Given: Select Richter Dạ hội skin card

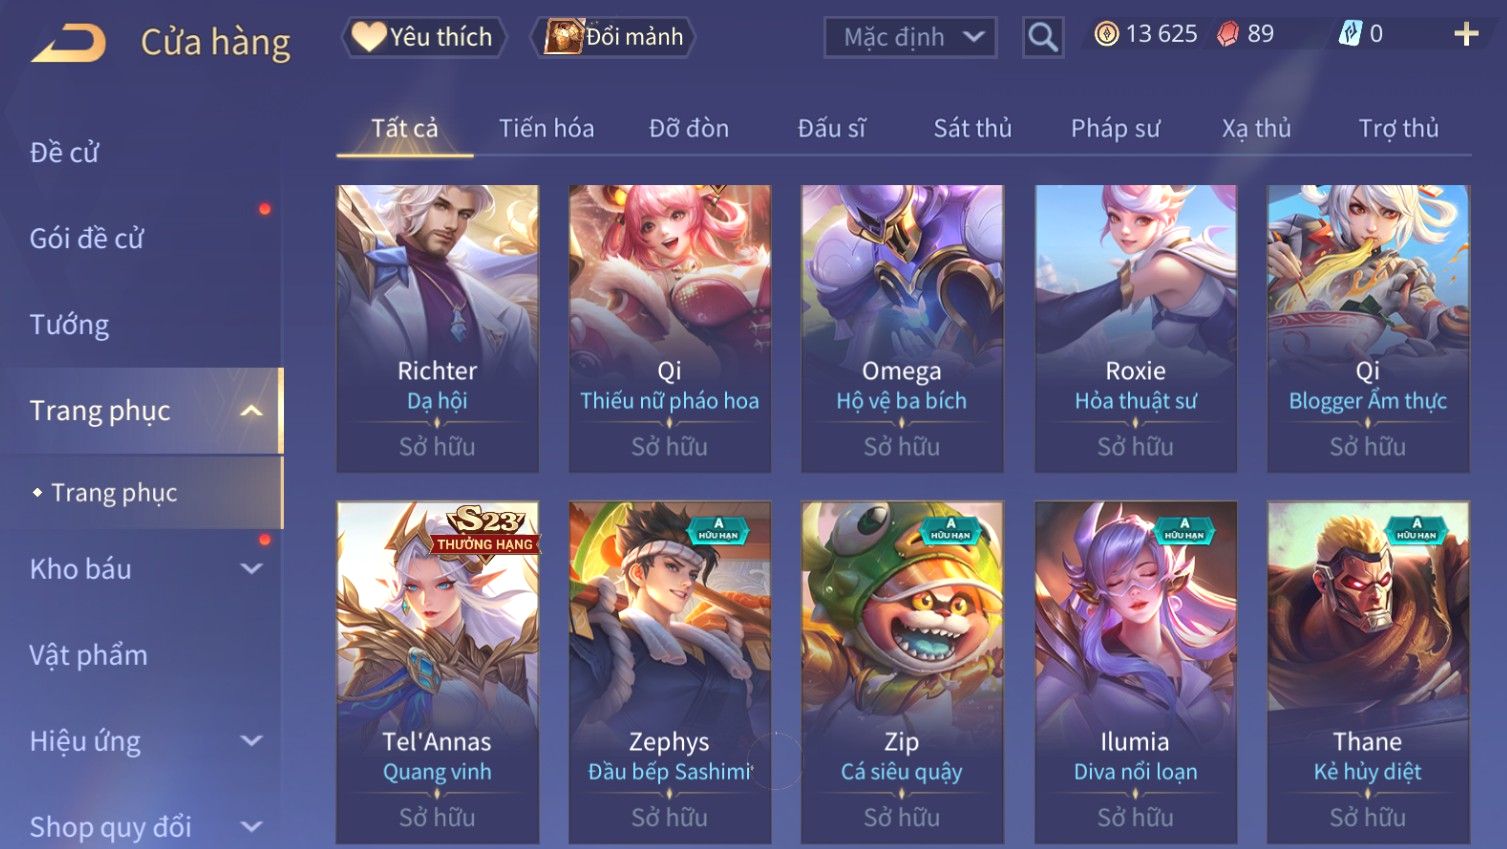Looking at the screenshot, I should click(437, 328).
